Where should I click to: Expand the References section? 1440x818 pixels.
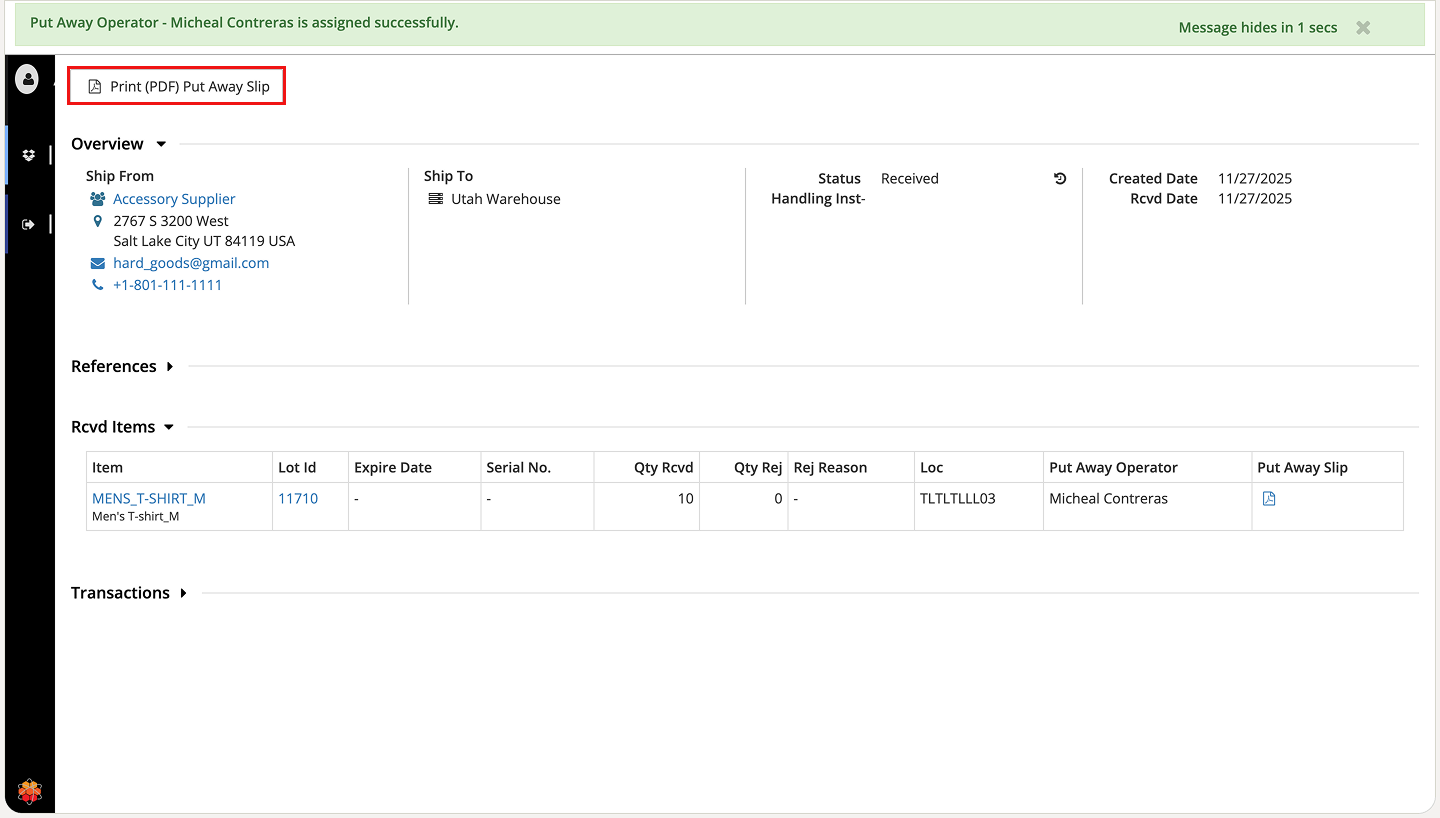[x=170, y=367]
